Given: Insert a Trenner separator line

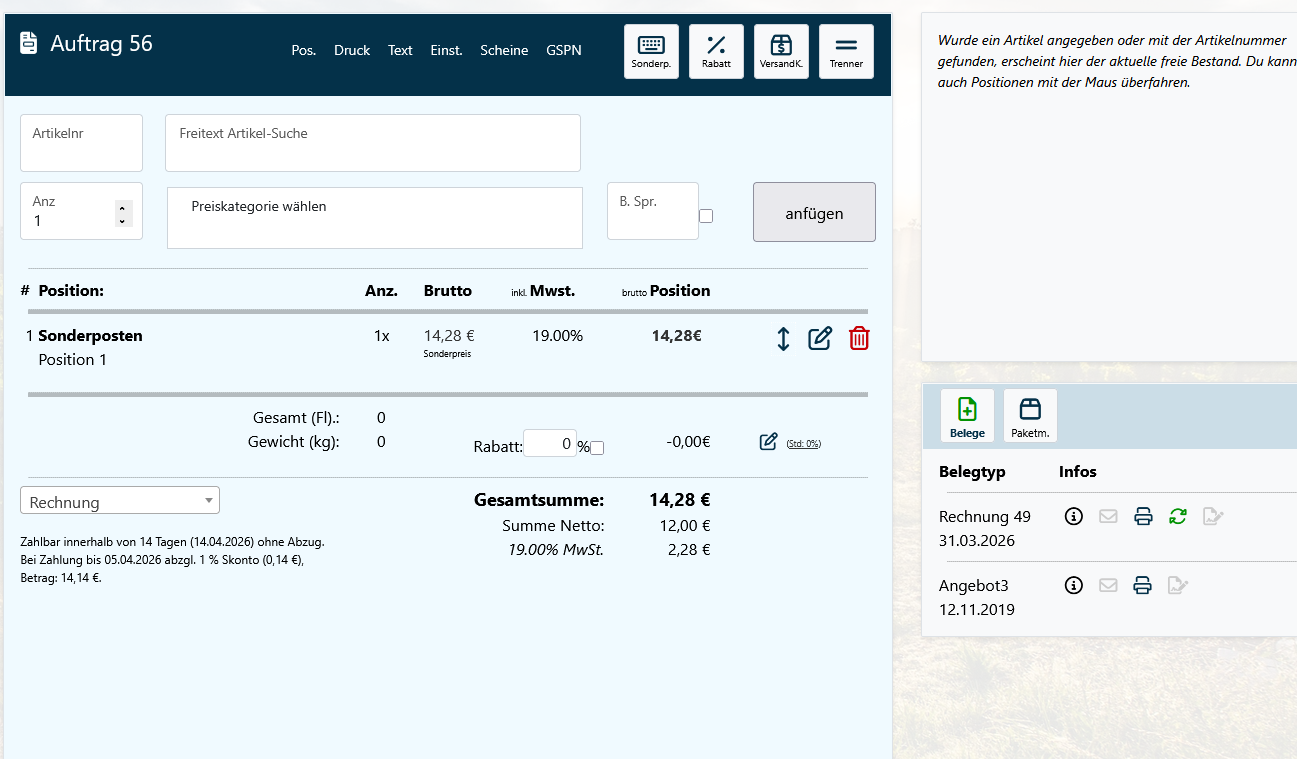Looking at the screenshot, I should [846, 51].
